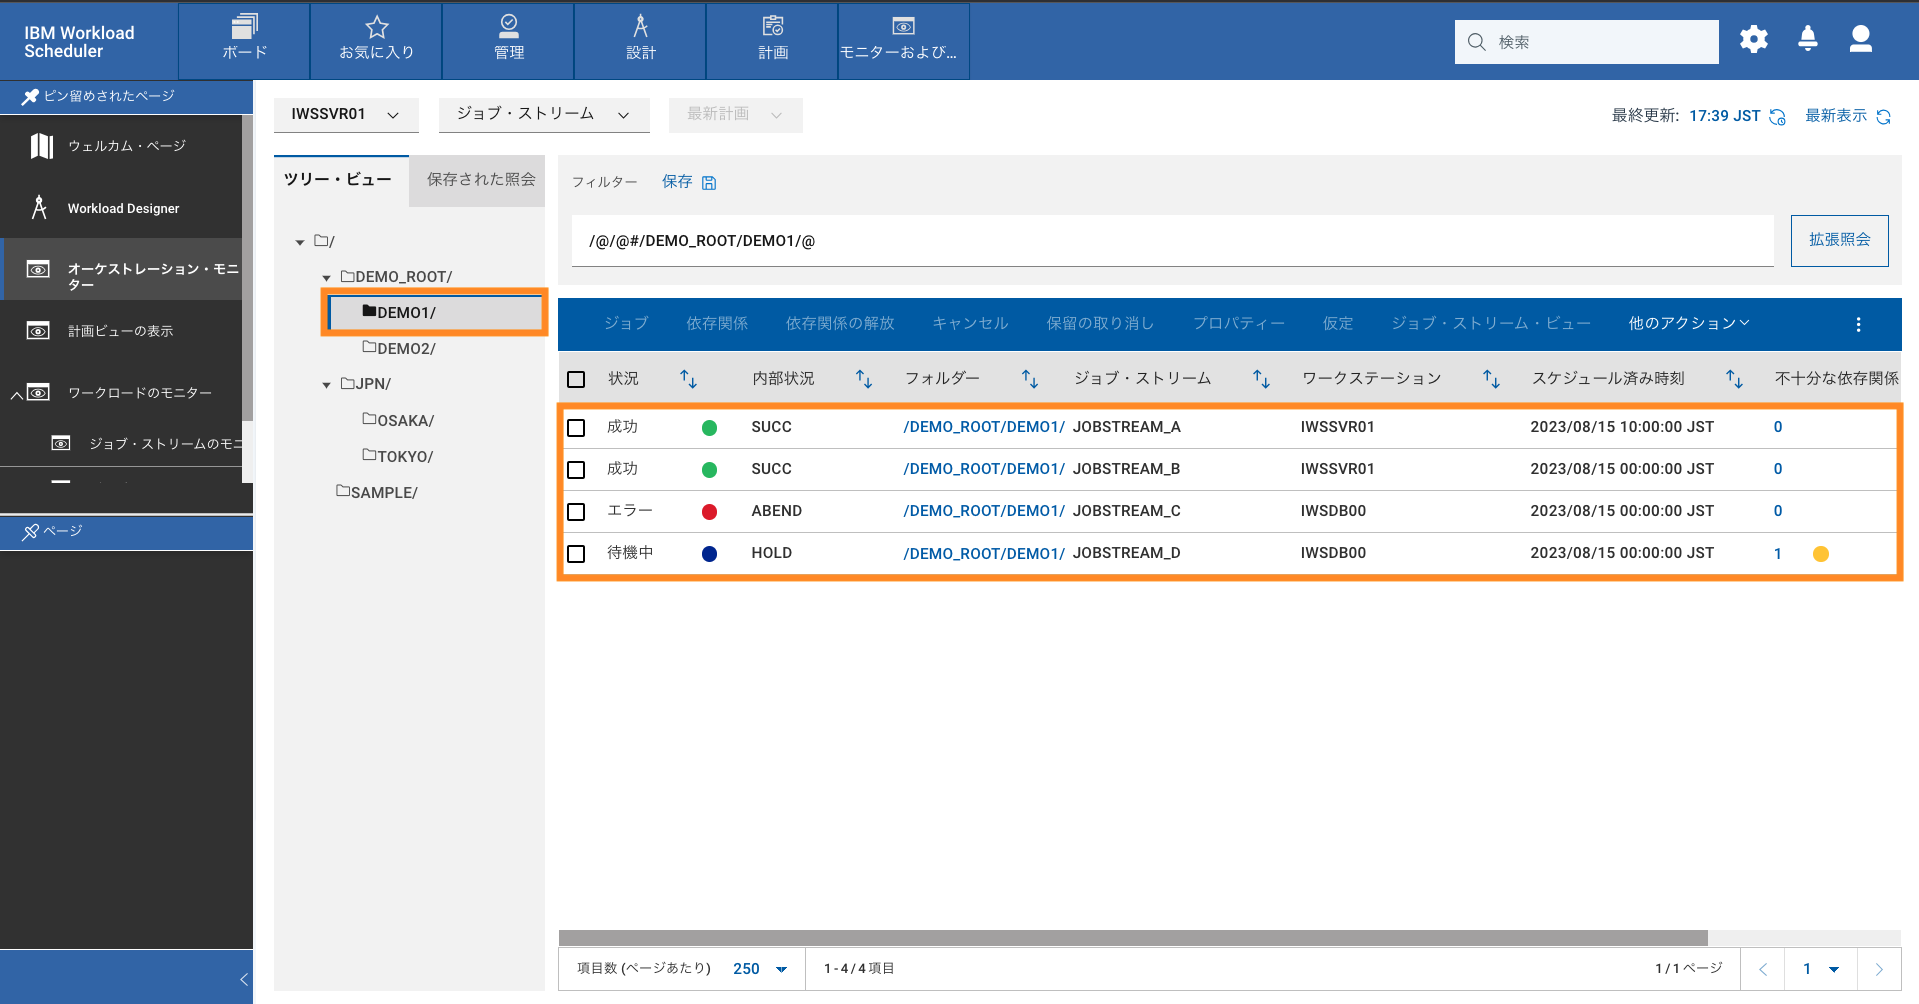Open the Planning (計画) icon
Screen dimensions: 1919x1004
tap(773, 26)
